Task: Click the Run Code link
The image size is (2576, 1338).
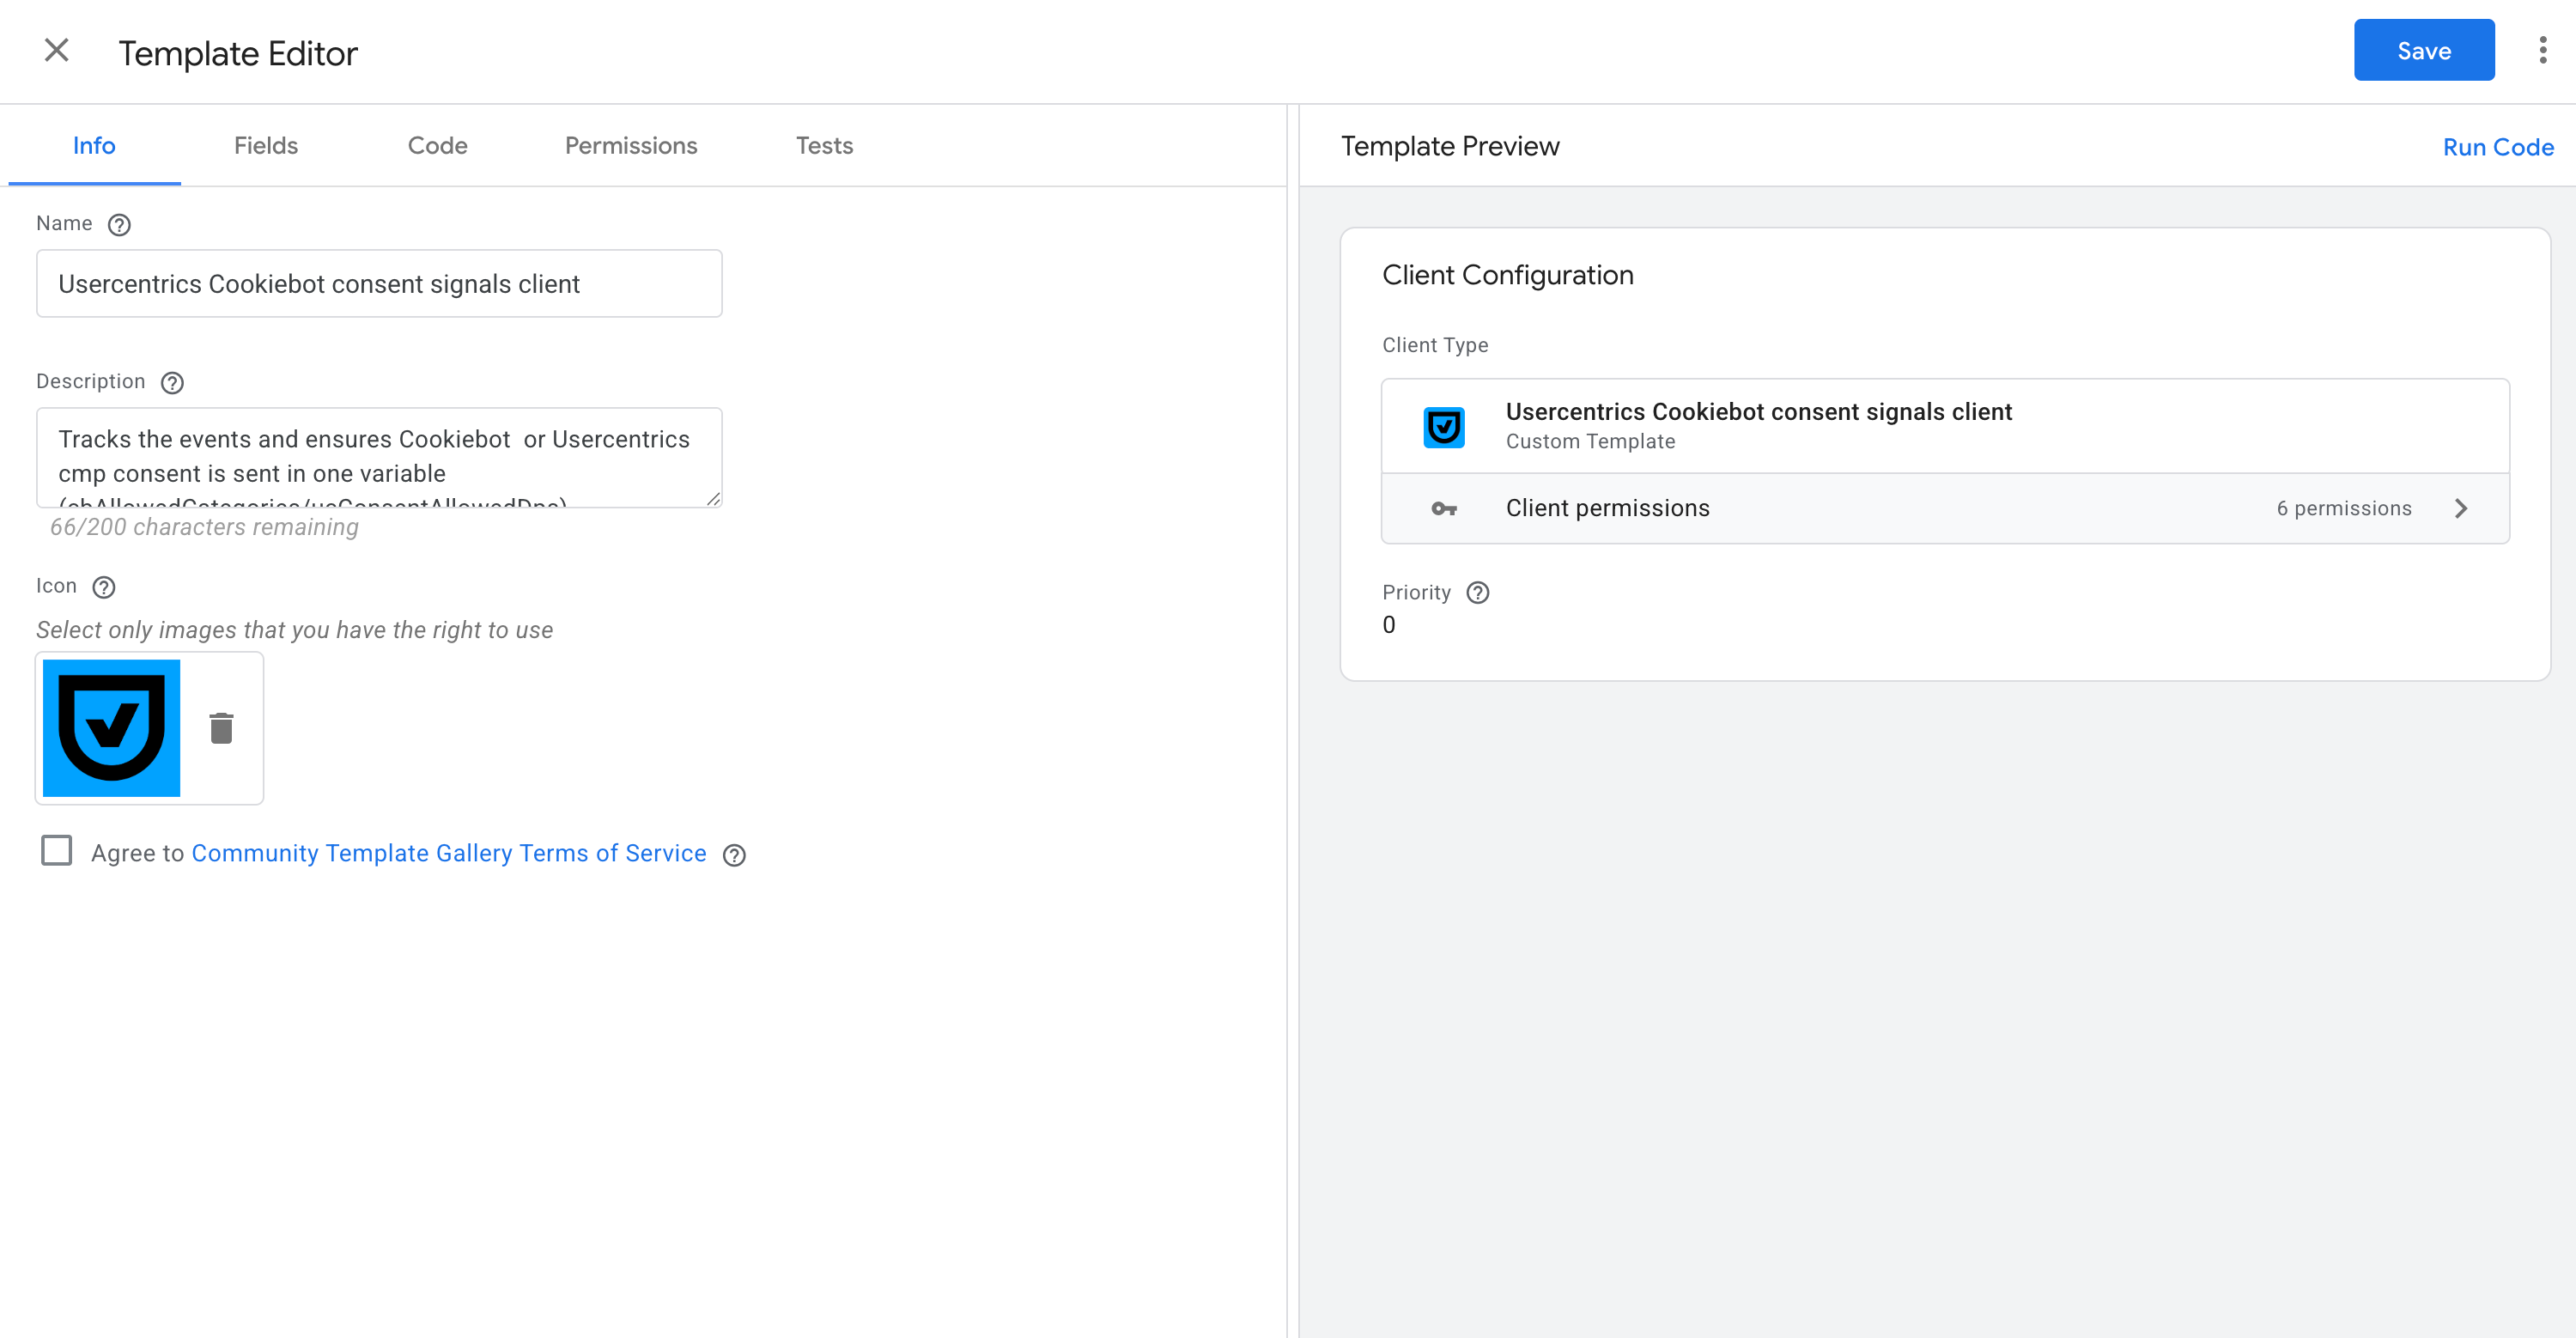Action: coord(2498,146)
